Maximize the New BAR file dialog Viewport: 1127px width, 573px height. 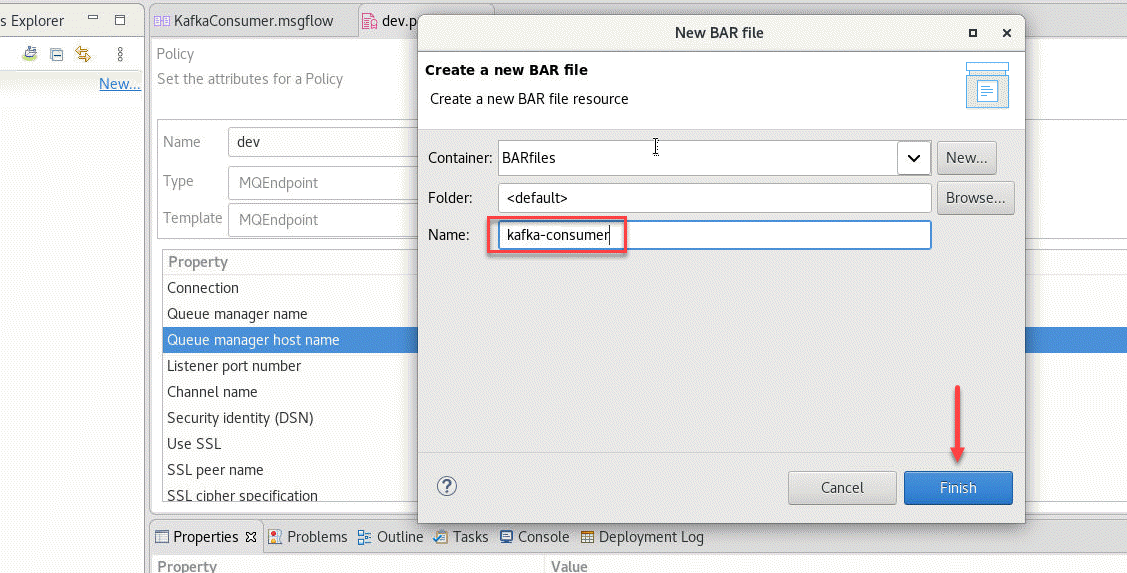pos(973,33)
